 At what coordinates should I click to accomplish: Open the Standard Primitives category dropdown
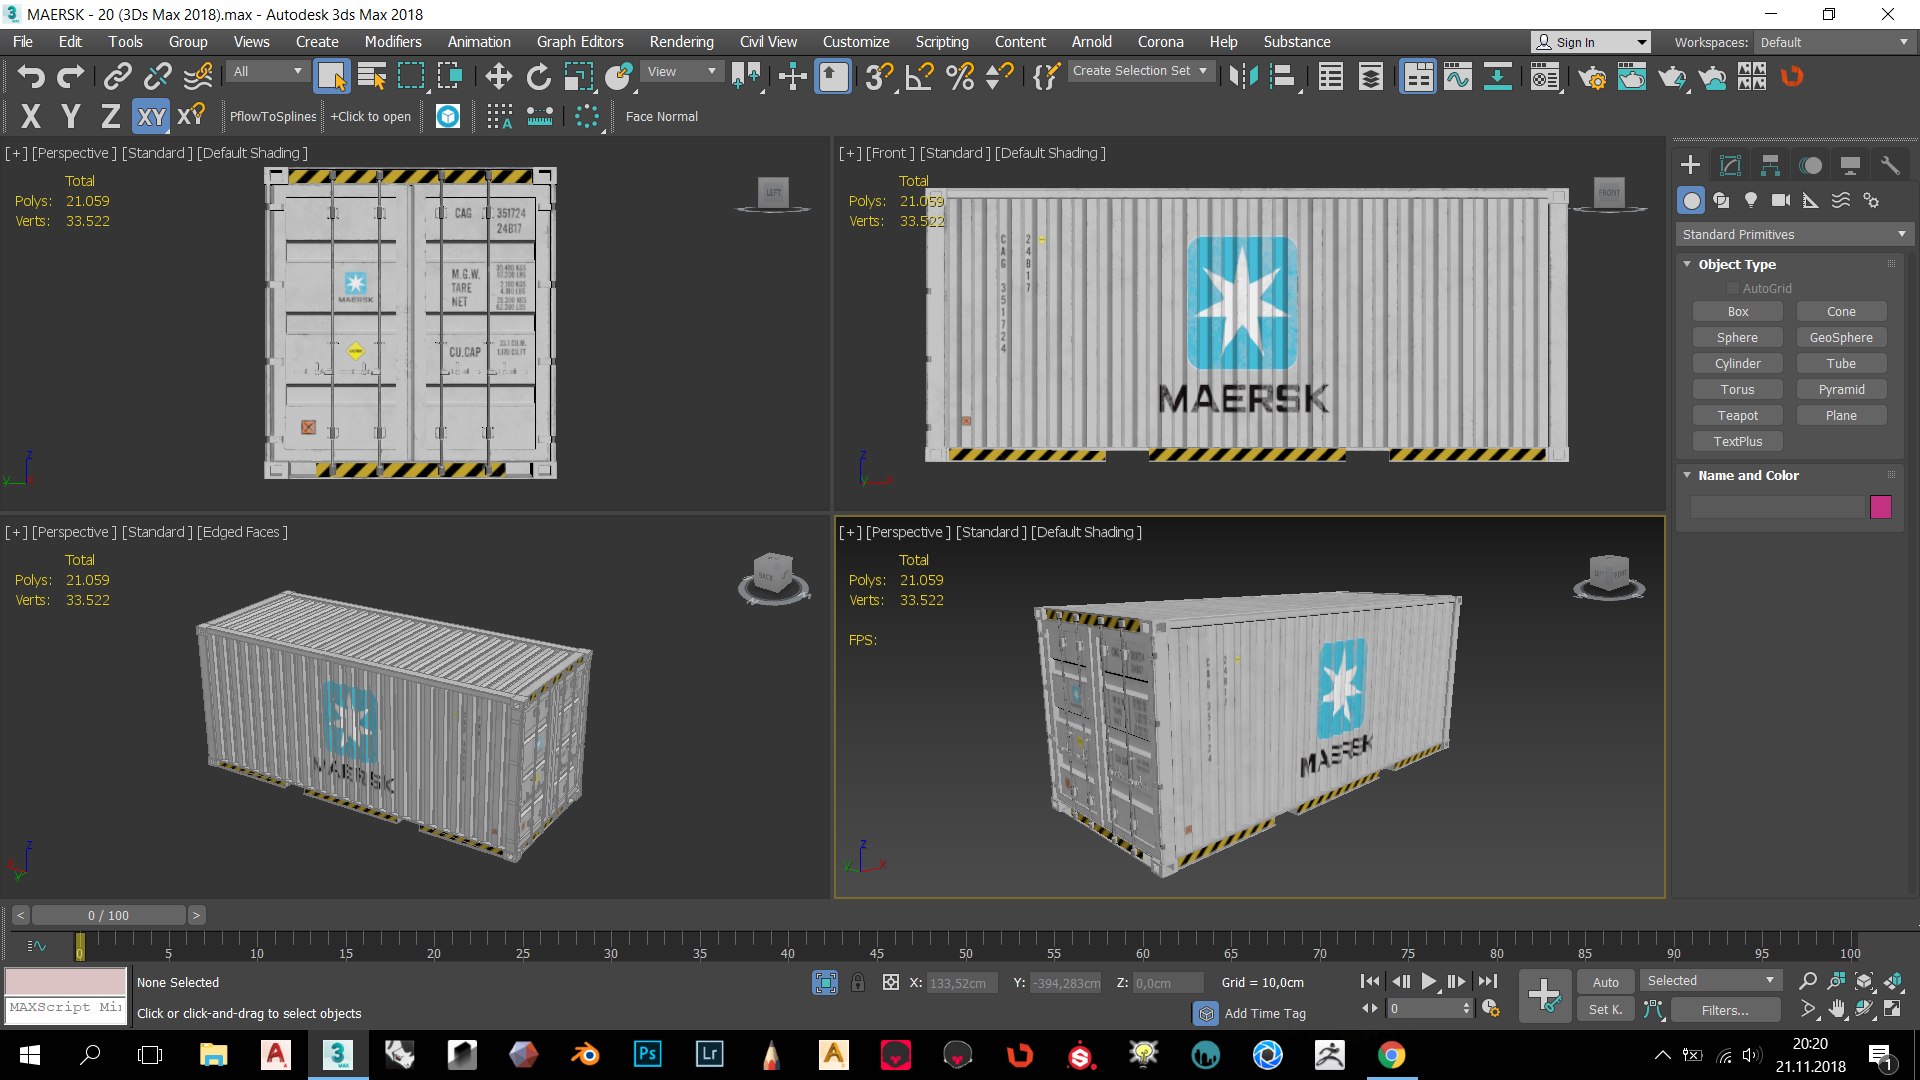pyautogui.click(x=1794, y=234)
